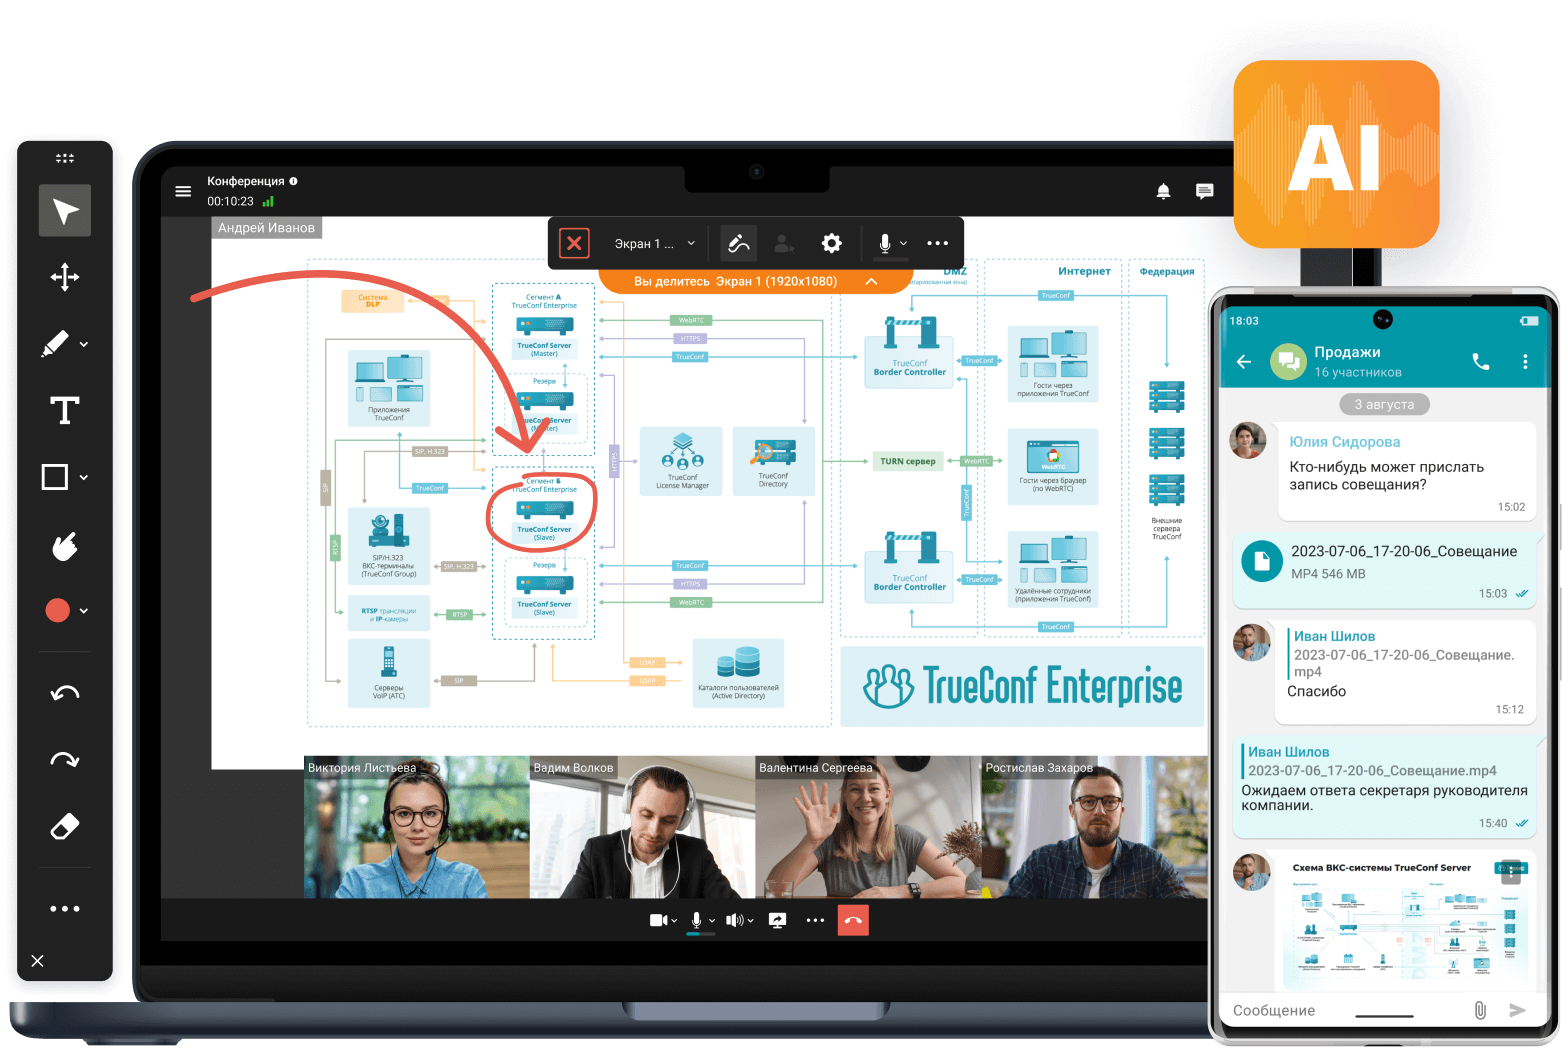Open notifications bell in conference header
The width and height of the screenshot is (1562, 1051).
pos(1163,191)
